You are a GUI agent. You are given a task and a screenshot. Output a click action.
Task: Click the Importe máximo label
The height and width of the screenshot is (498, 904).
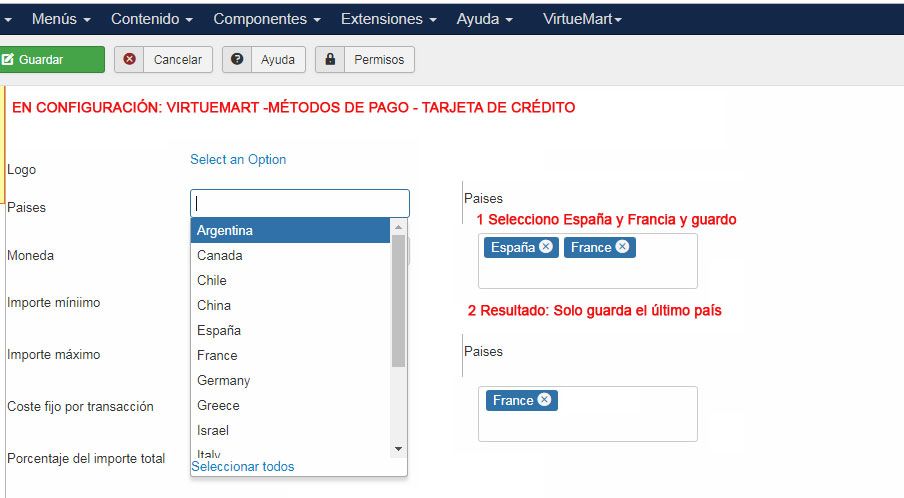pos(54,354)
